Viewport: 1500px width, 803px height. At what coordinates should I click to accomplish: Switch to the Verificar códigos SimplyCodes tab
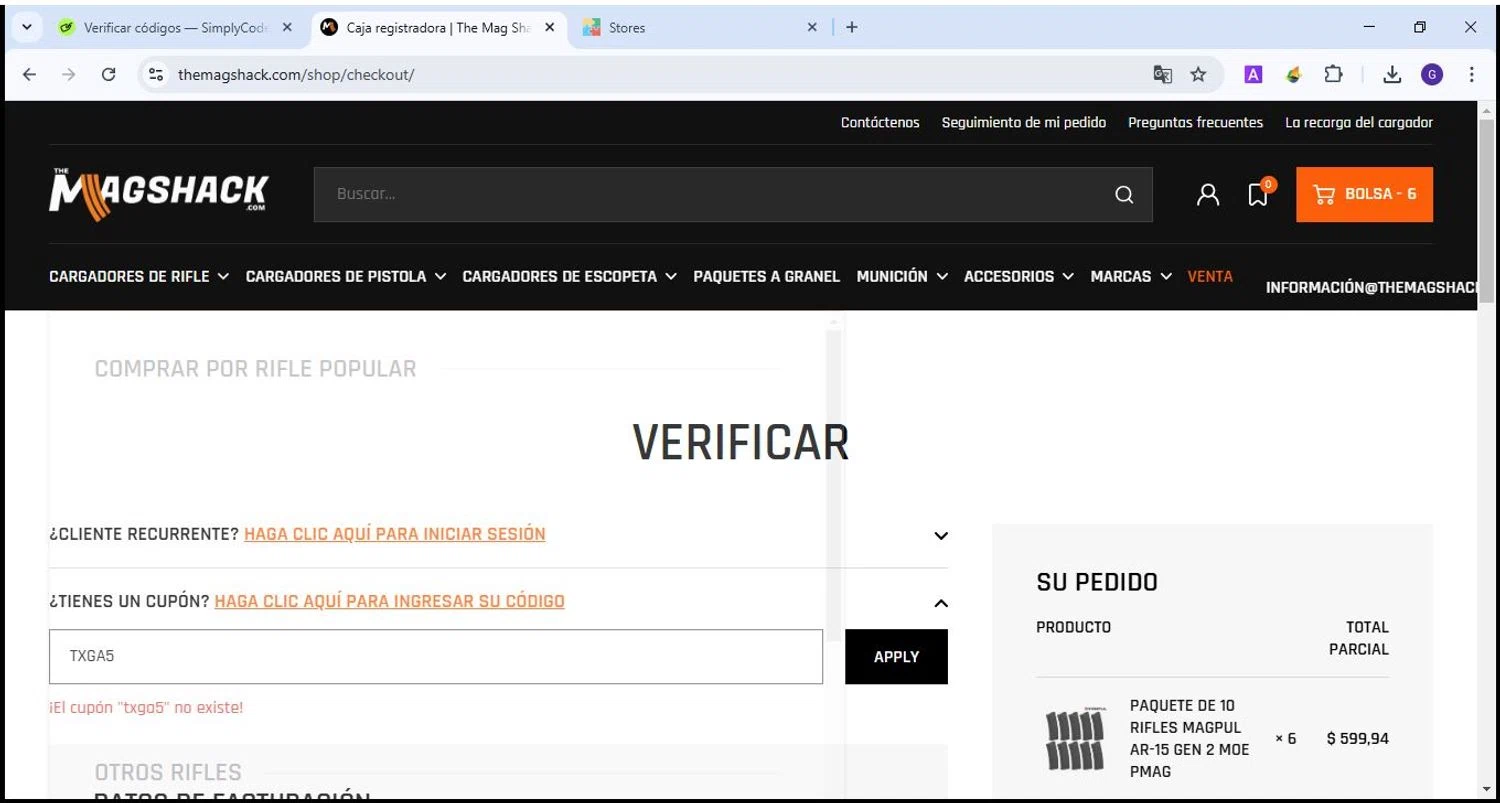tap(175, 28)
